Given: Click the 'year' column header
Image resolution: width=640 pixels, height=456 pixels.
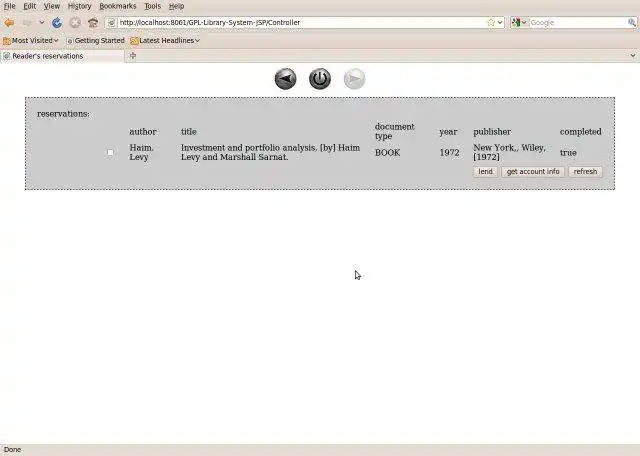Looking at the screenshot, I should click(x=448, y=131).
